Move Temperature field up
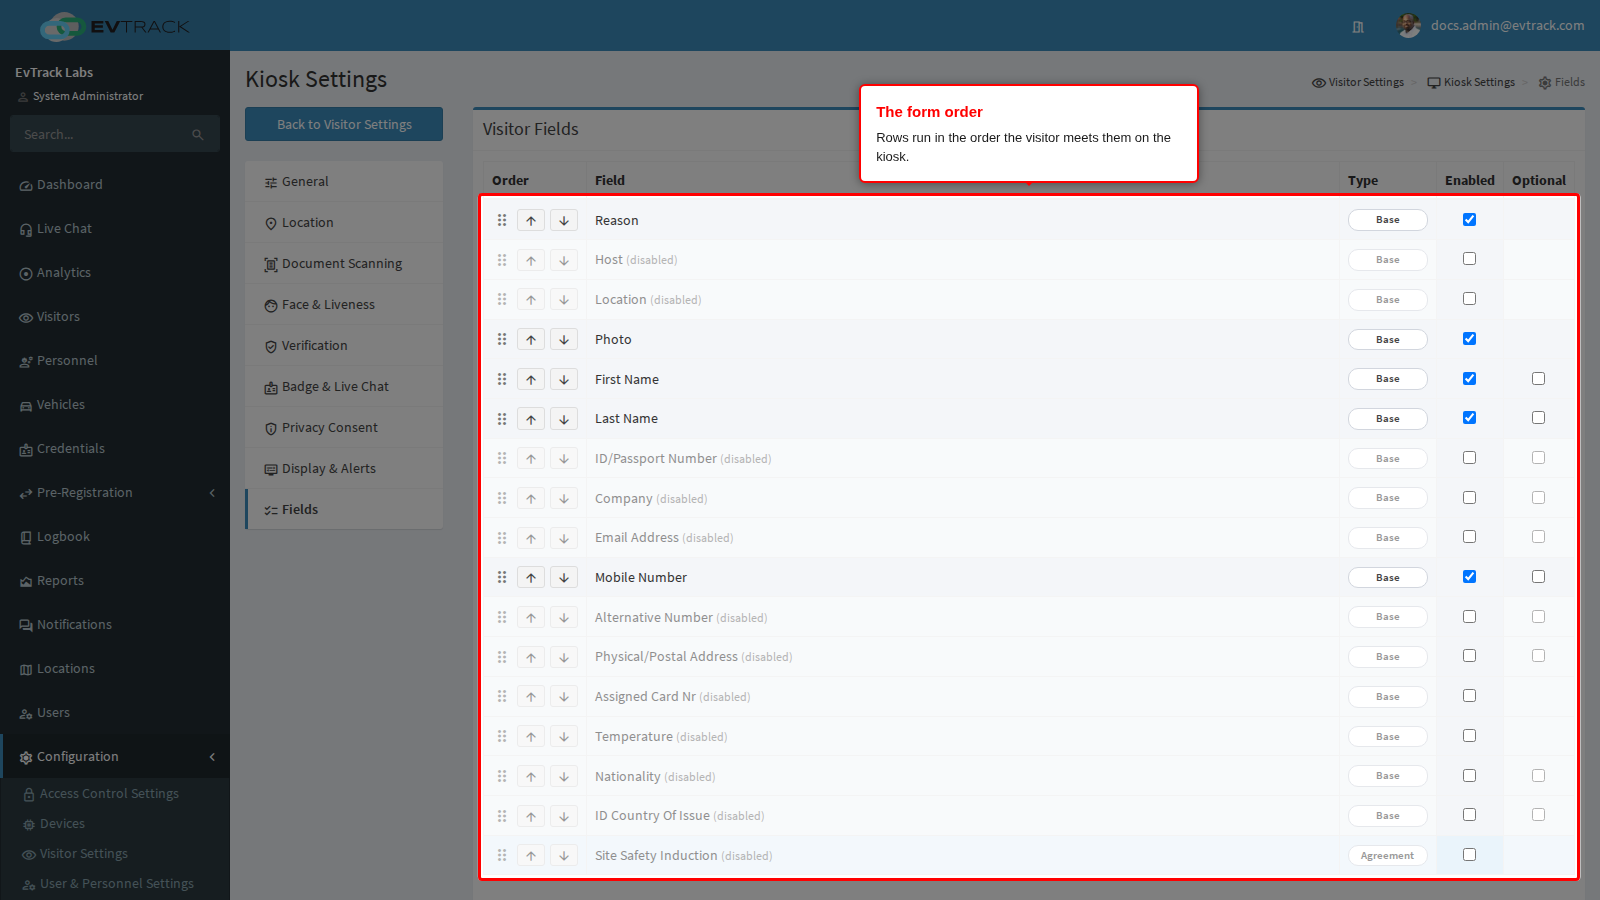The image size is (1600, 900). 531,736
